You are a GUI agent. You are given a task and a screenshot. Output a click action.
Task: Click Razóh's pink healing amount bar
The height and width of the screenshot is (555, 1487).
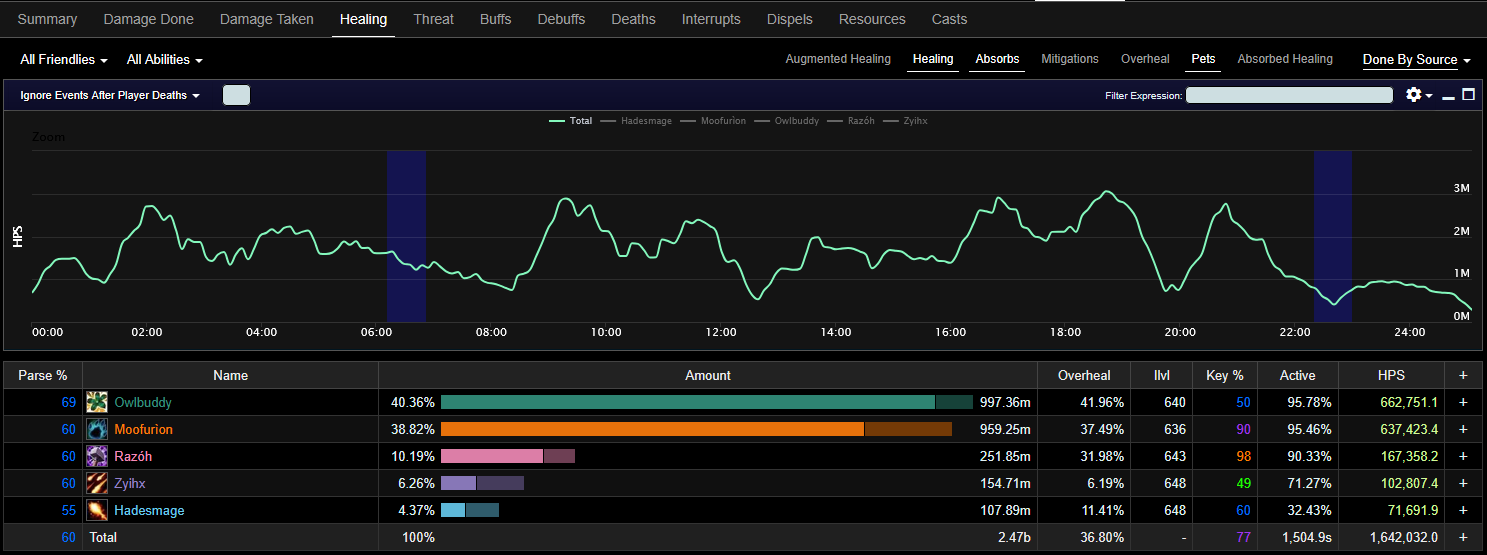[x=492, y=456]
